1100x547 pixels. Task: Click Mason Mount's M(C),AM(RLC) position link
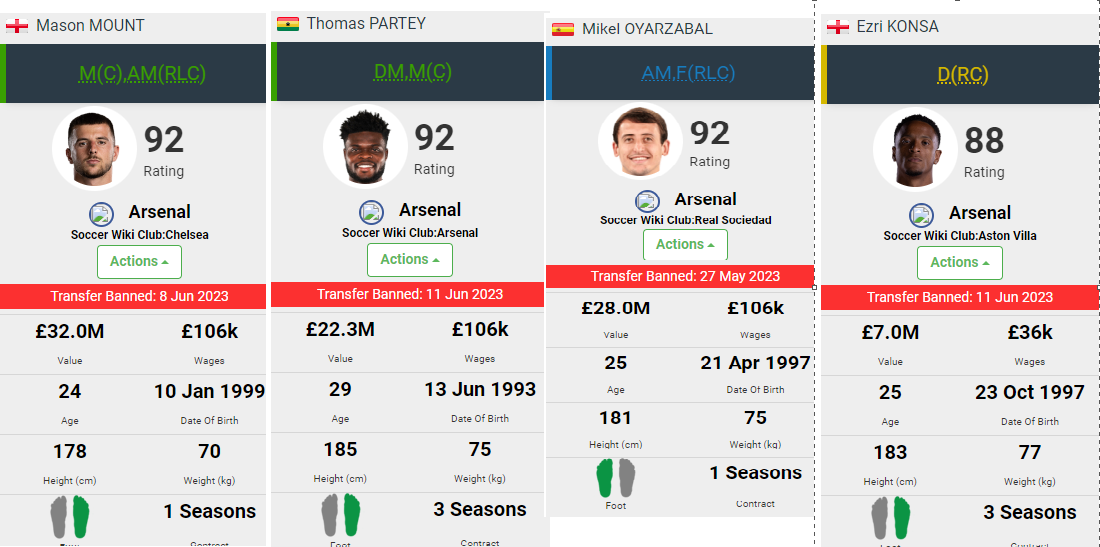point(137,72)
